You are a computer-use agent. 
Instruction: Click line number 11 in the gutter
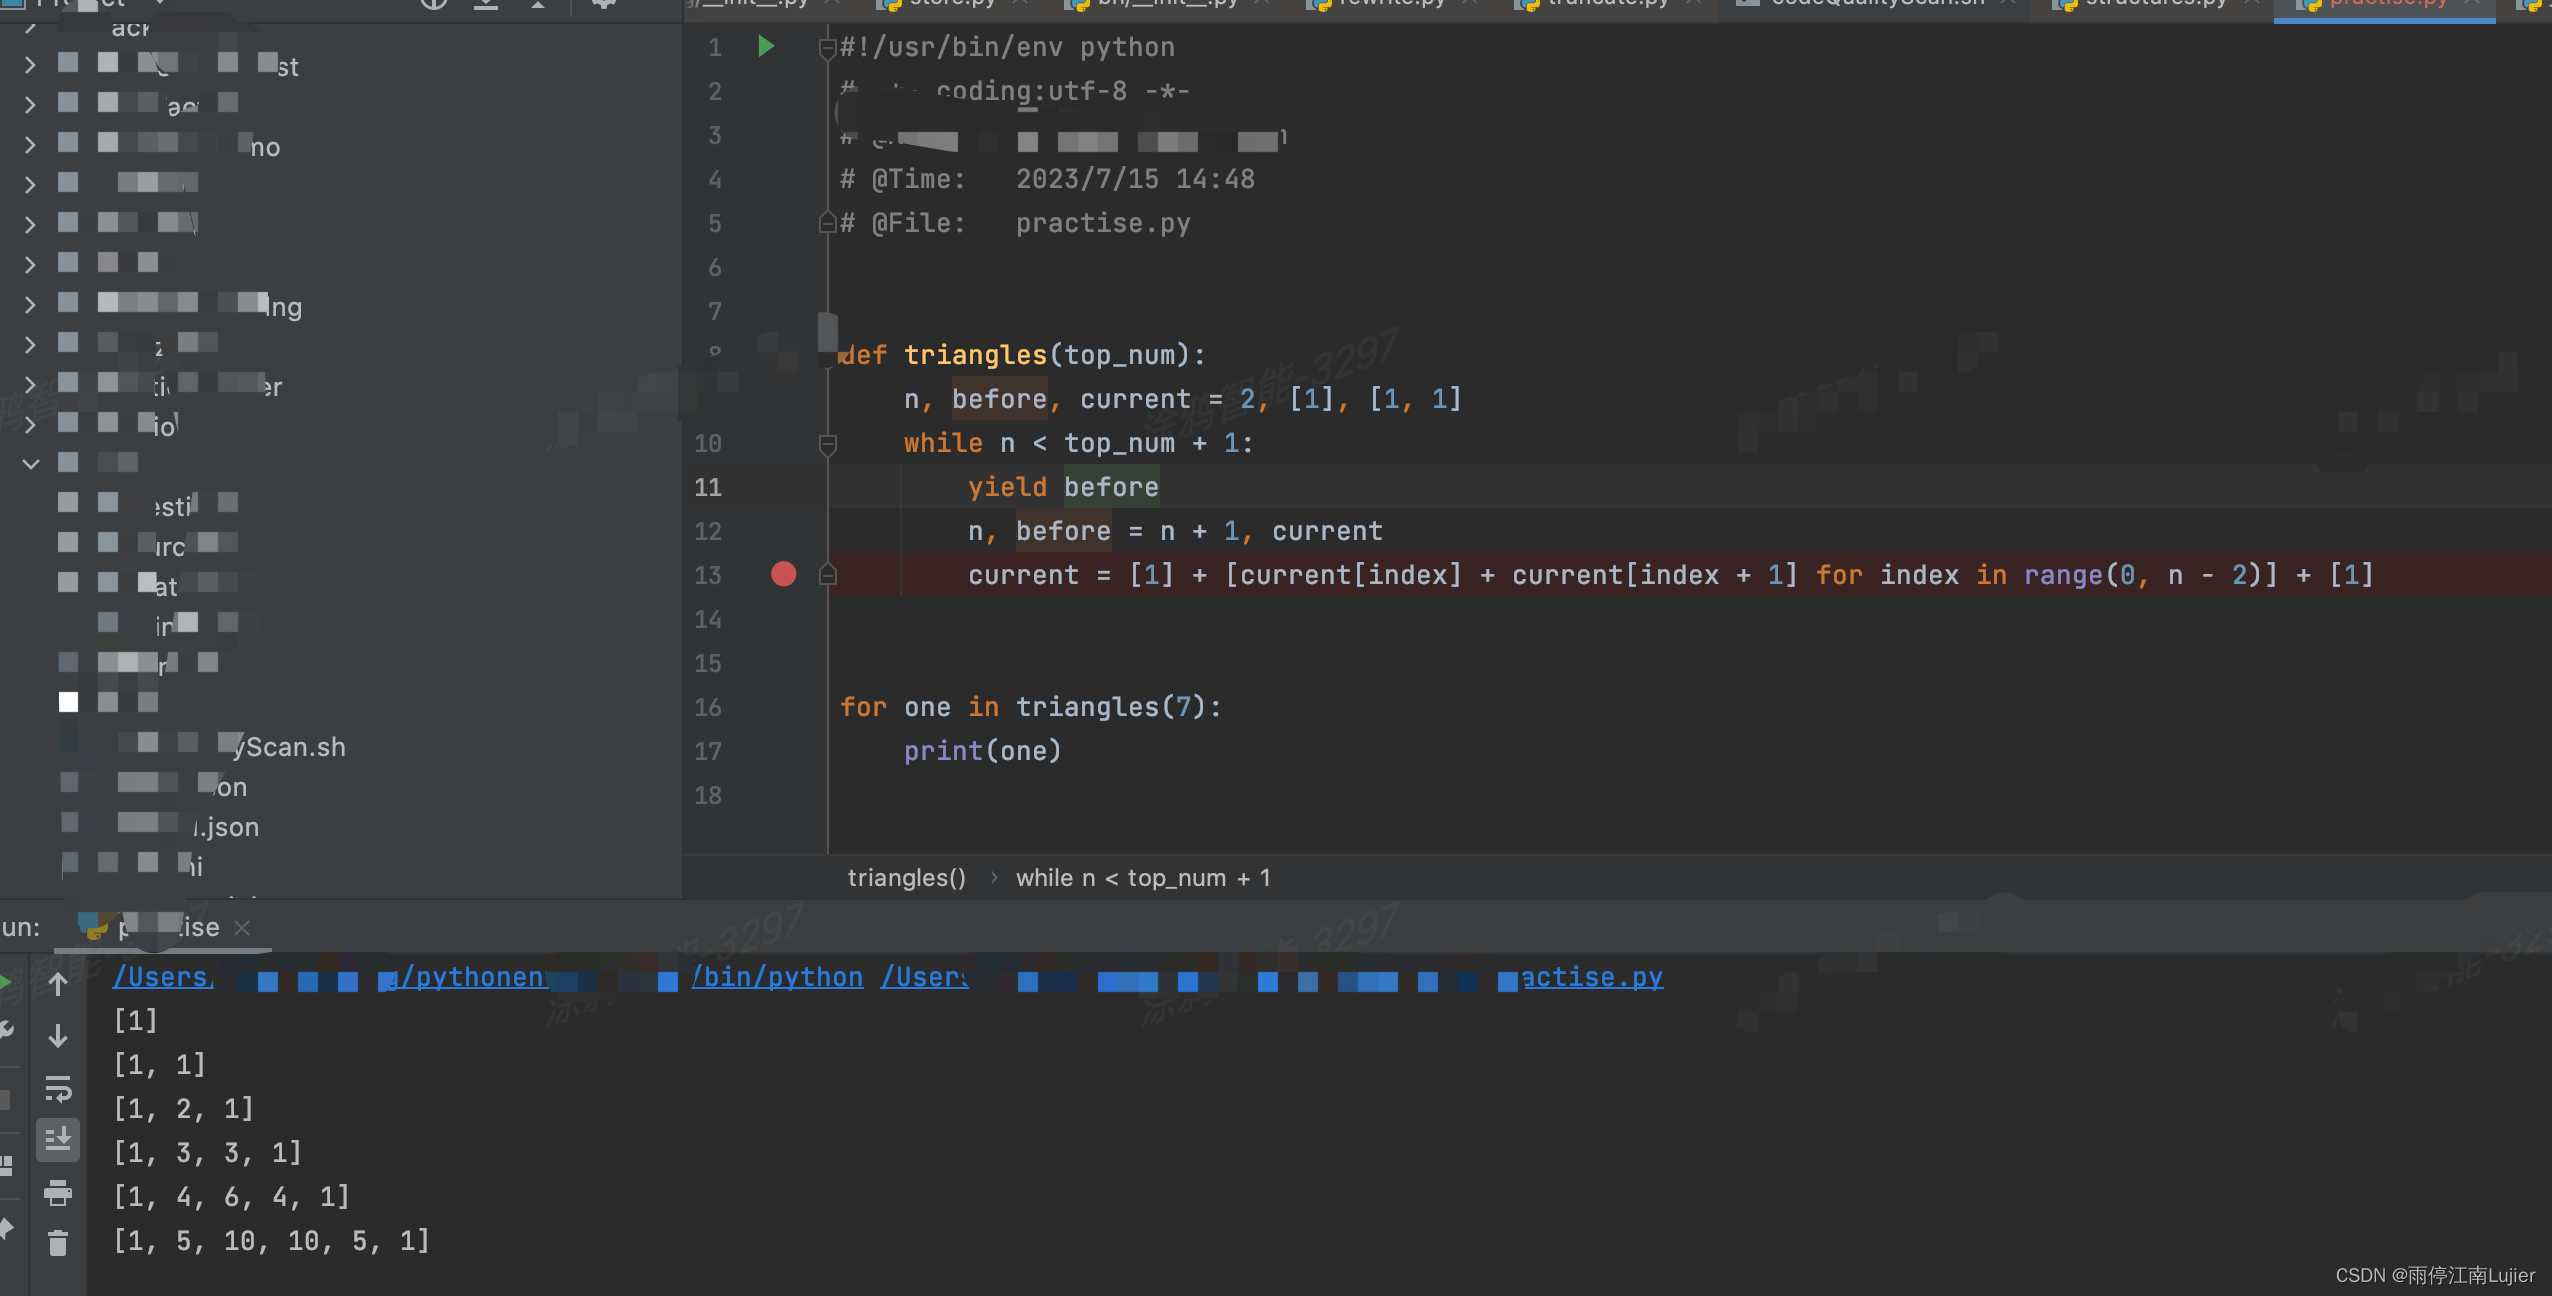pyautogui.click(x=708, y=487)
